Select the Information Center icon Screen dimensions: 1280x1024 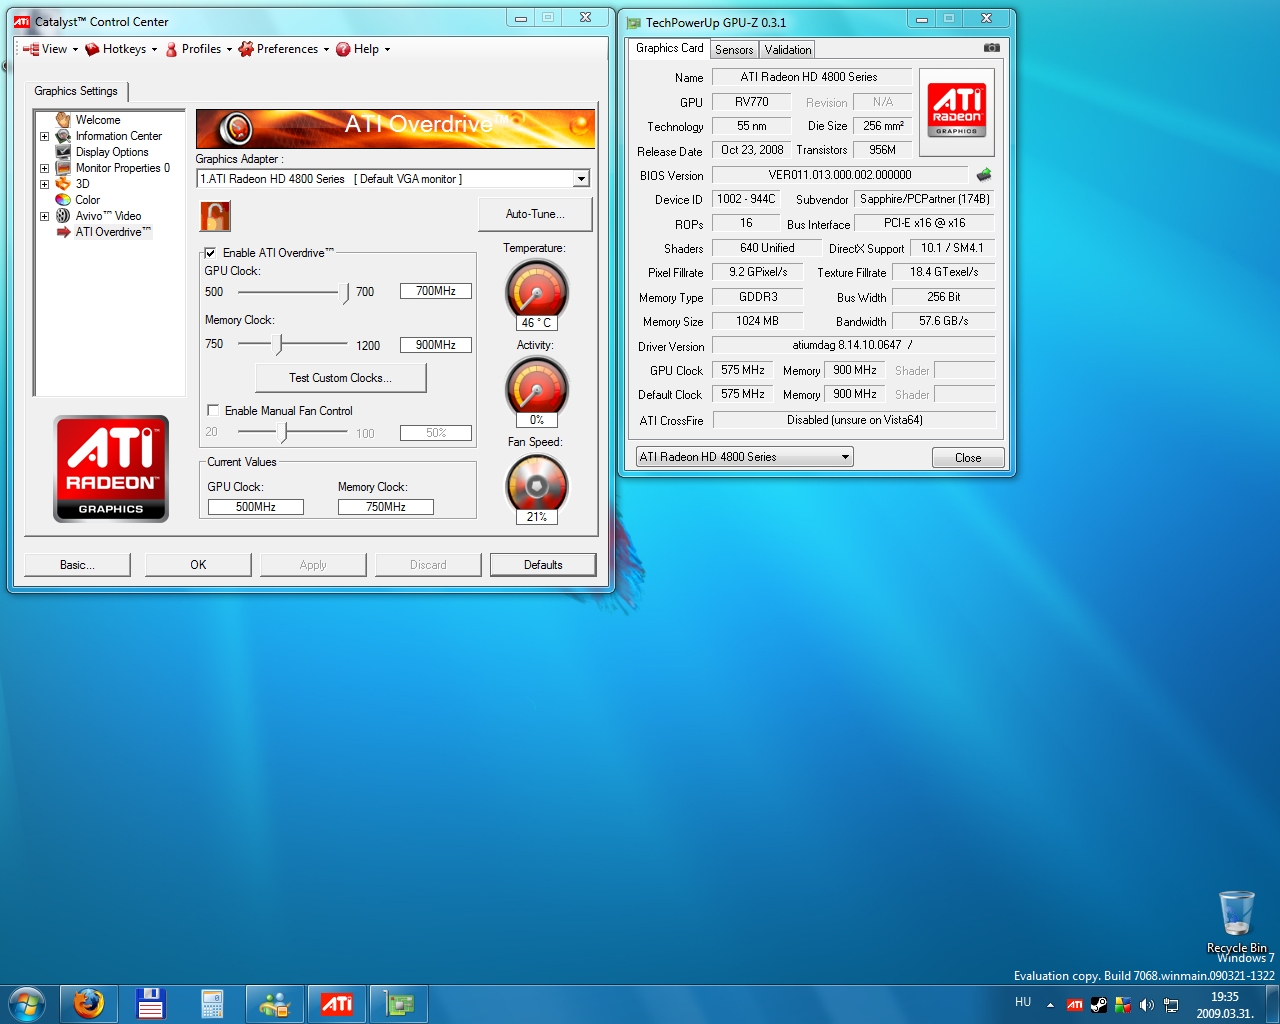coord(63,136)
